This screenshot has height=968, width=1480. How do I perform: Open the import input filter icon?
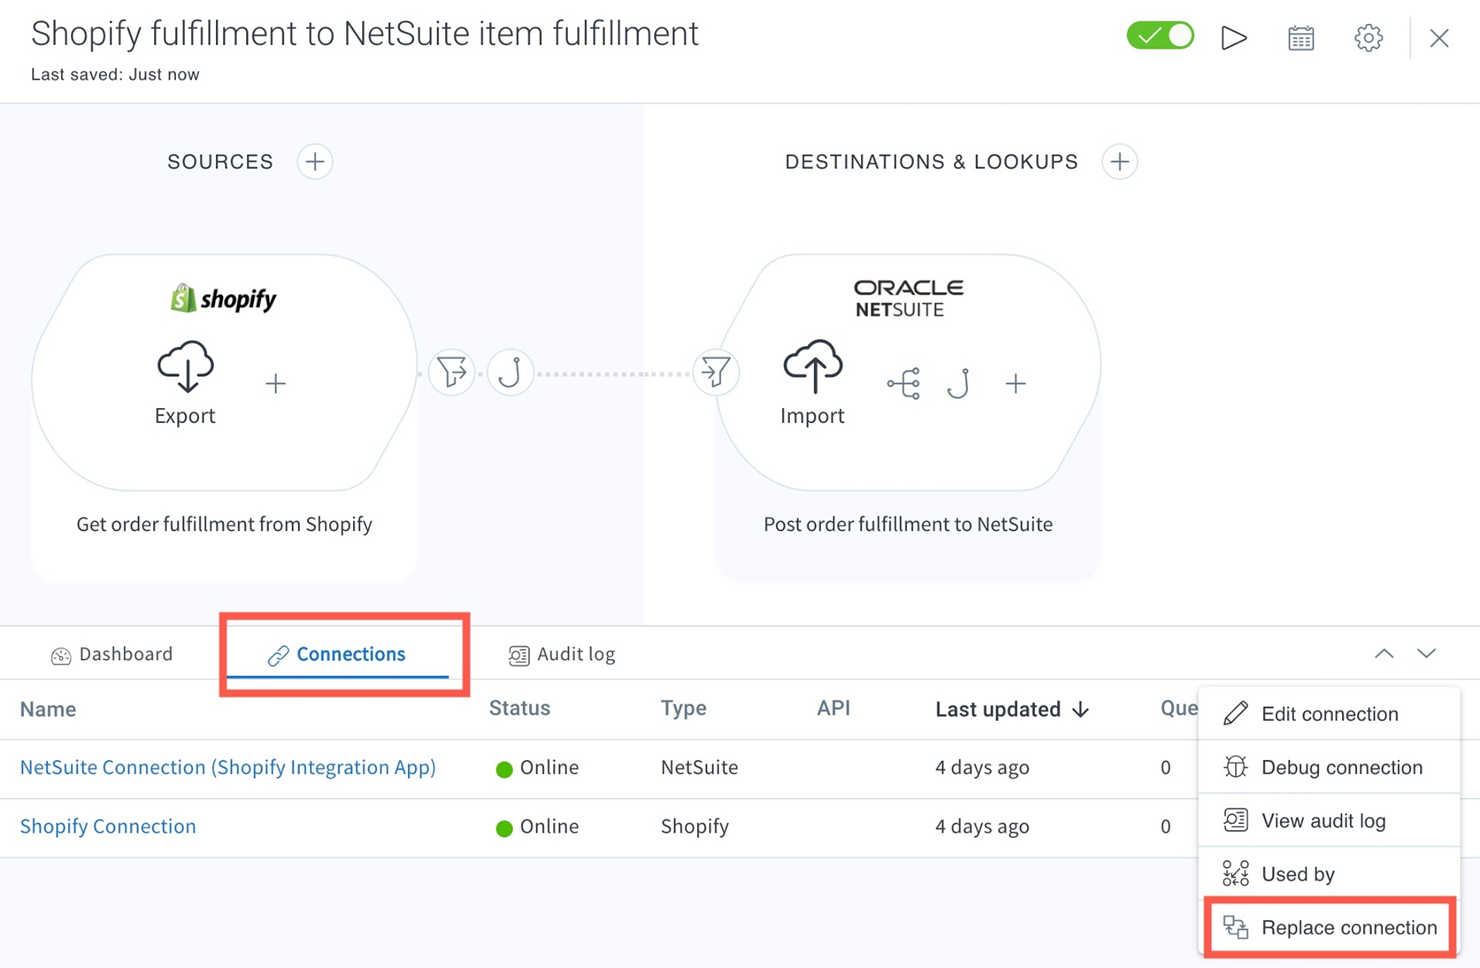pos(716,373)
